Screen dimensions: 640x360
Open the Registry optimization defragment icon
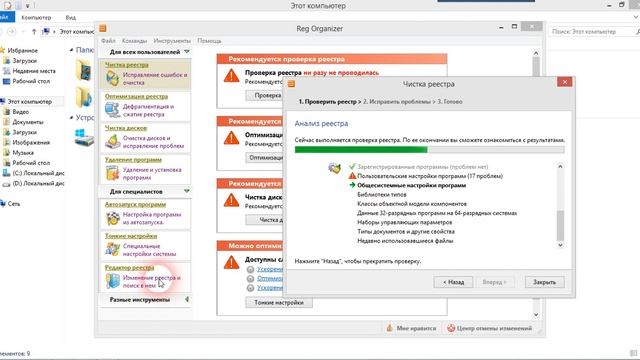(x=112, y=110)
